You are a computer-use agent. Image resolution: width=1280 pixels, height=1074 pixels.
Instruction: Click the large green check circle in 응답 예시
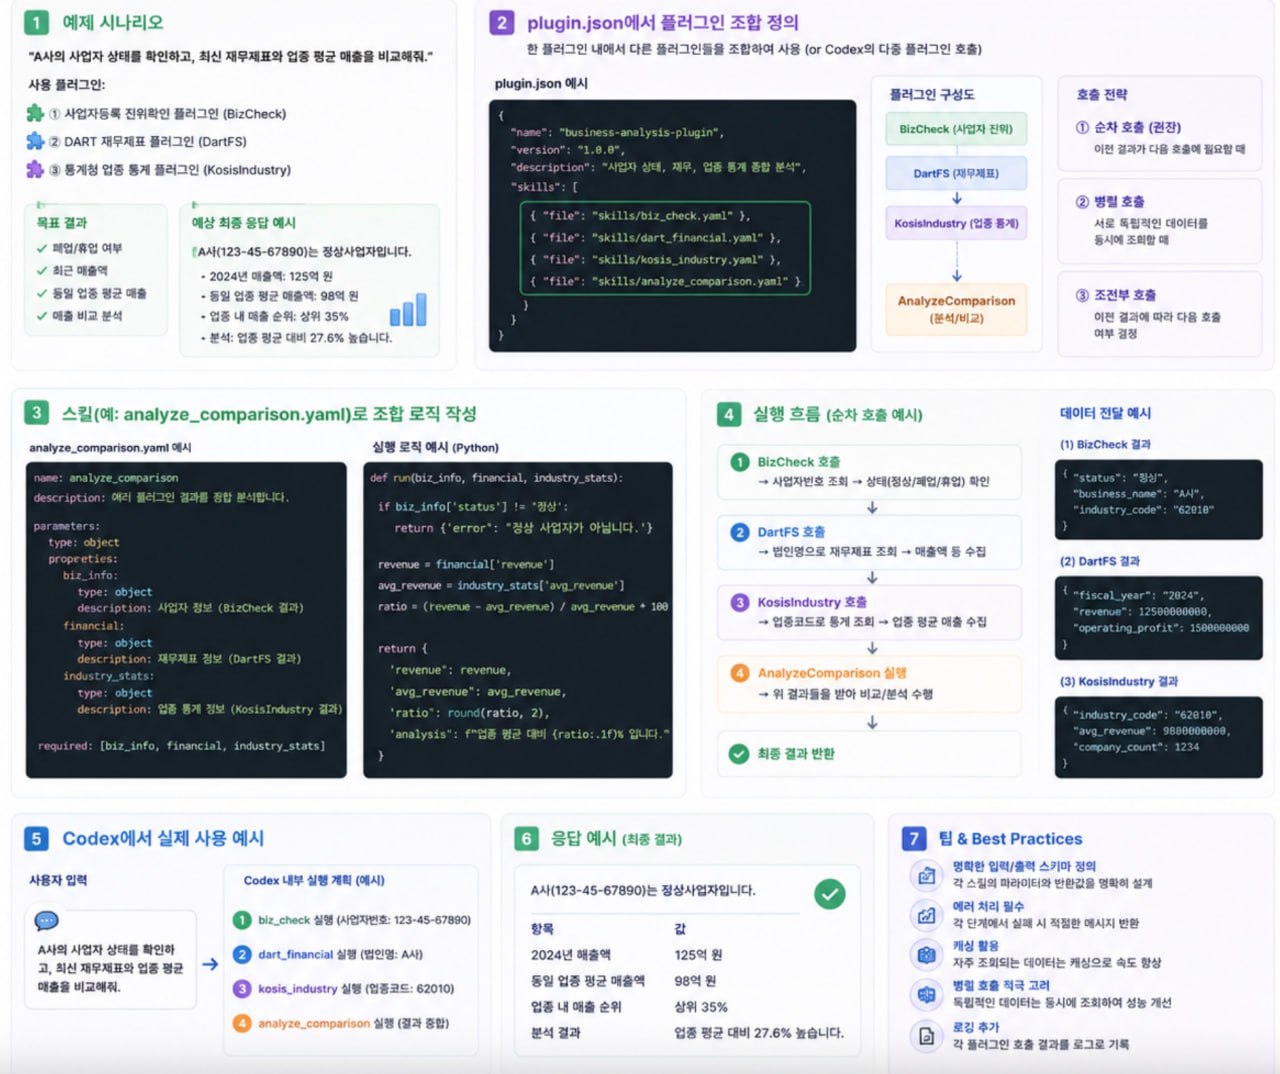tap(829, 894)
